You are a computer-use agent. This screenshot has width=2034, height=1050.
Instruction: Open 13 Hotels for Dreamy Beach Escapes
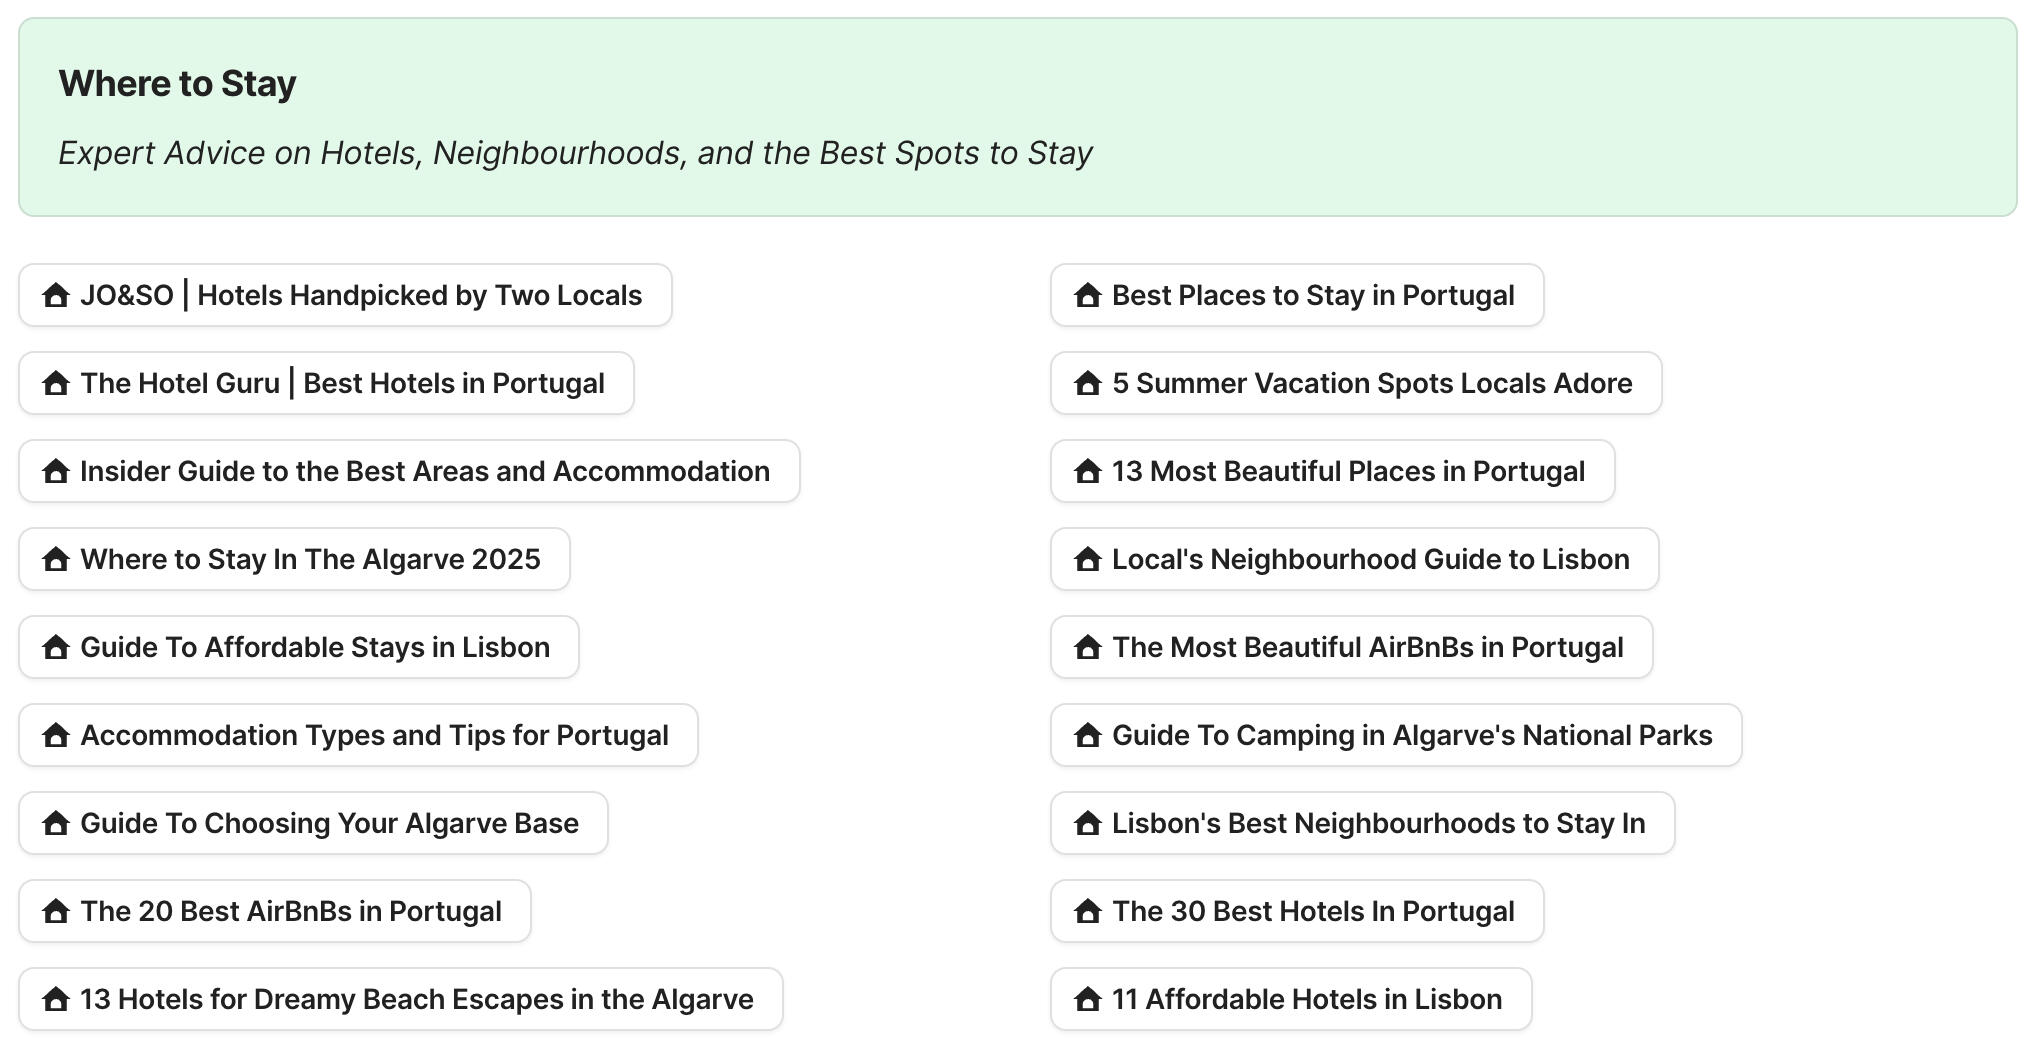[x=399, y=999]
